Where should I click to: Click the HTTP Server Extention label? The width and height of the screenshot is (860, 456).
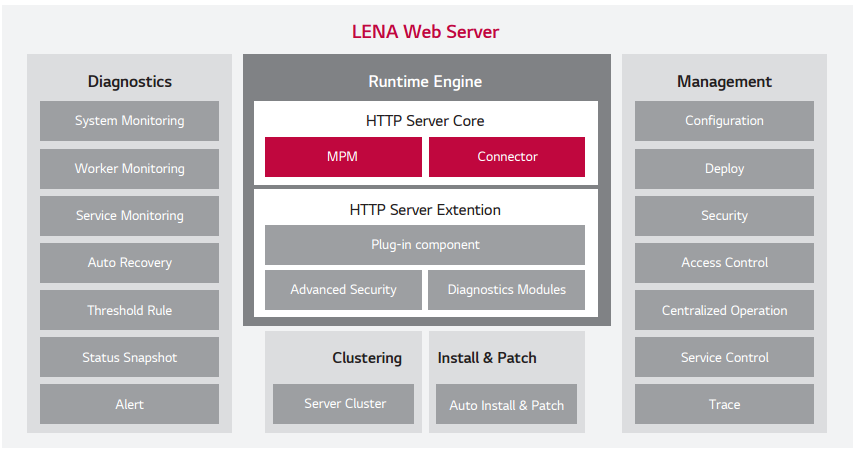point(425,210)
